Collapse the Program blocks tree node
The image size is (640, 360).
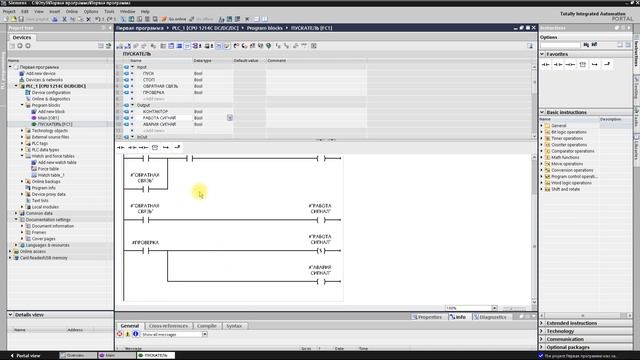tap(22, 105)
